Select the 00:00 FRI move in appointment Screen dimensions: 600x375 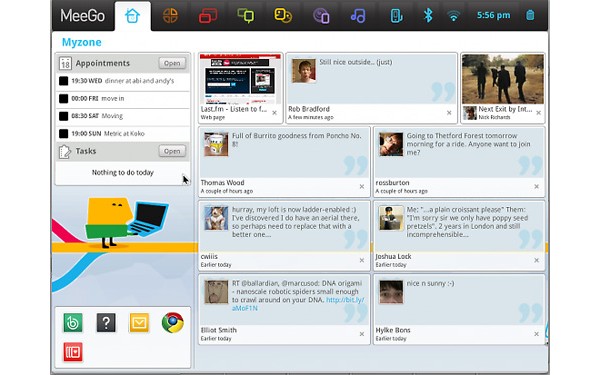(x=122, y=99)
